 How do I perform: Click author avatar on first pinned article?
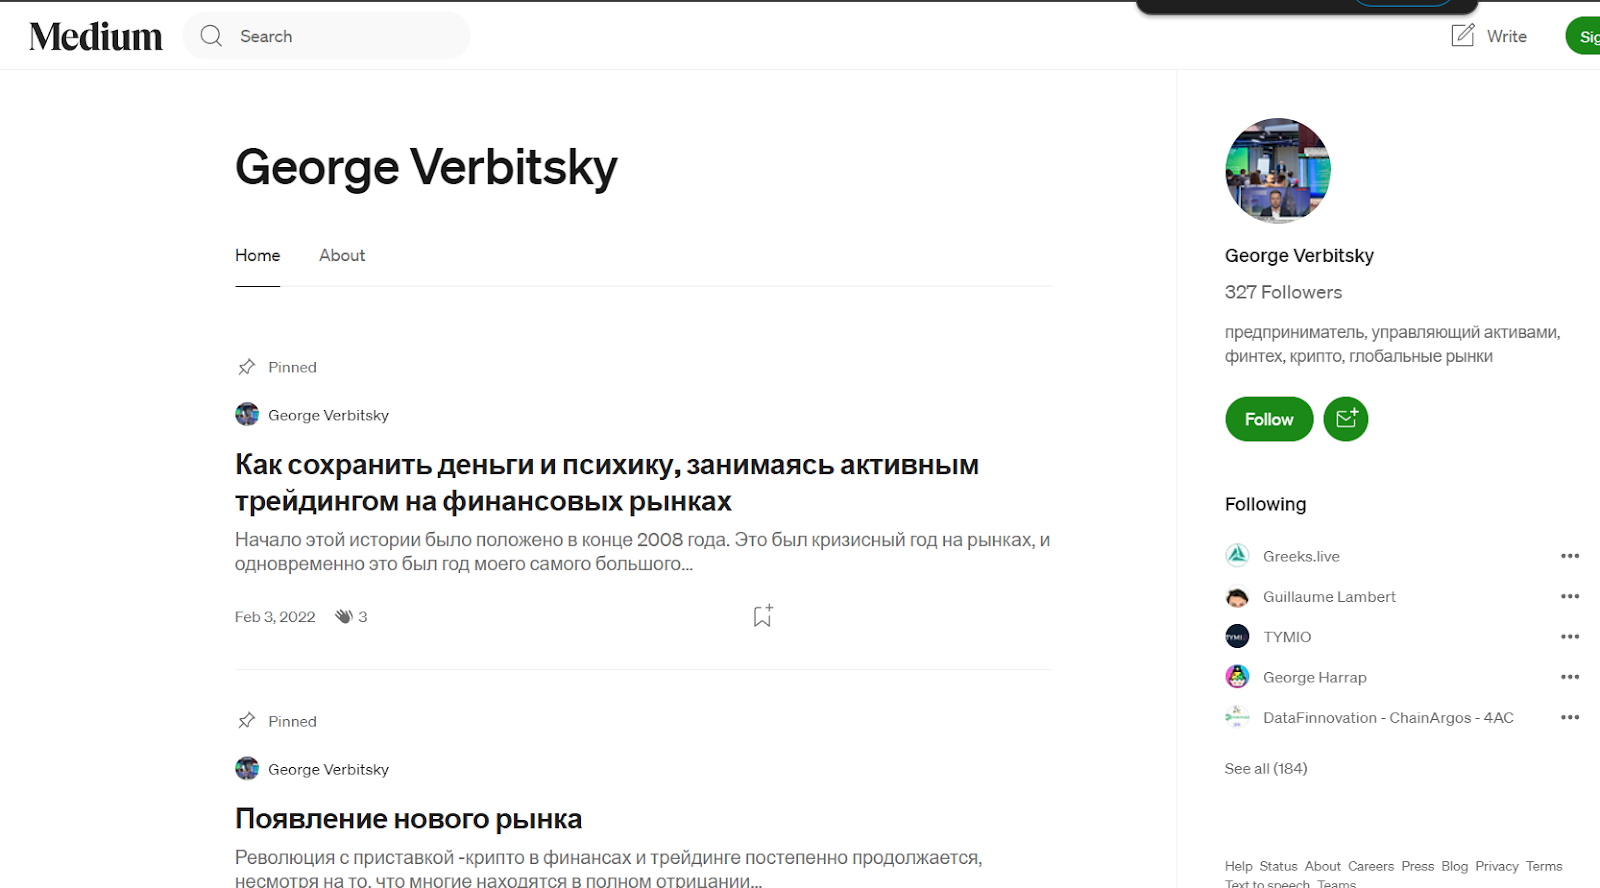pos(247,414)
